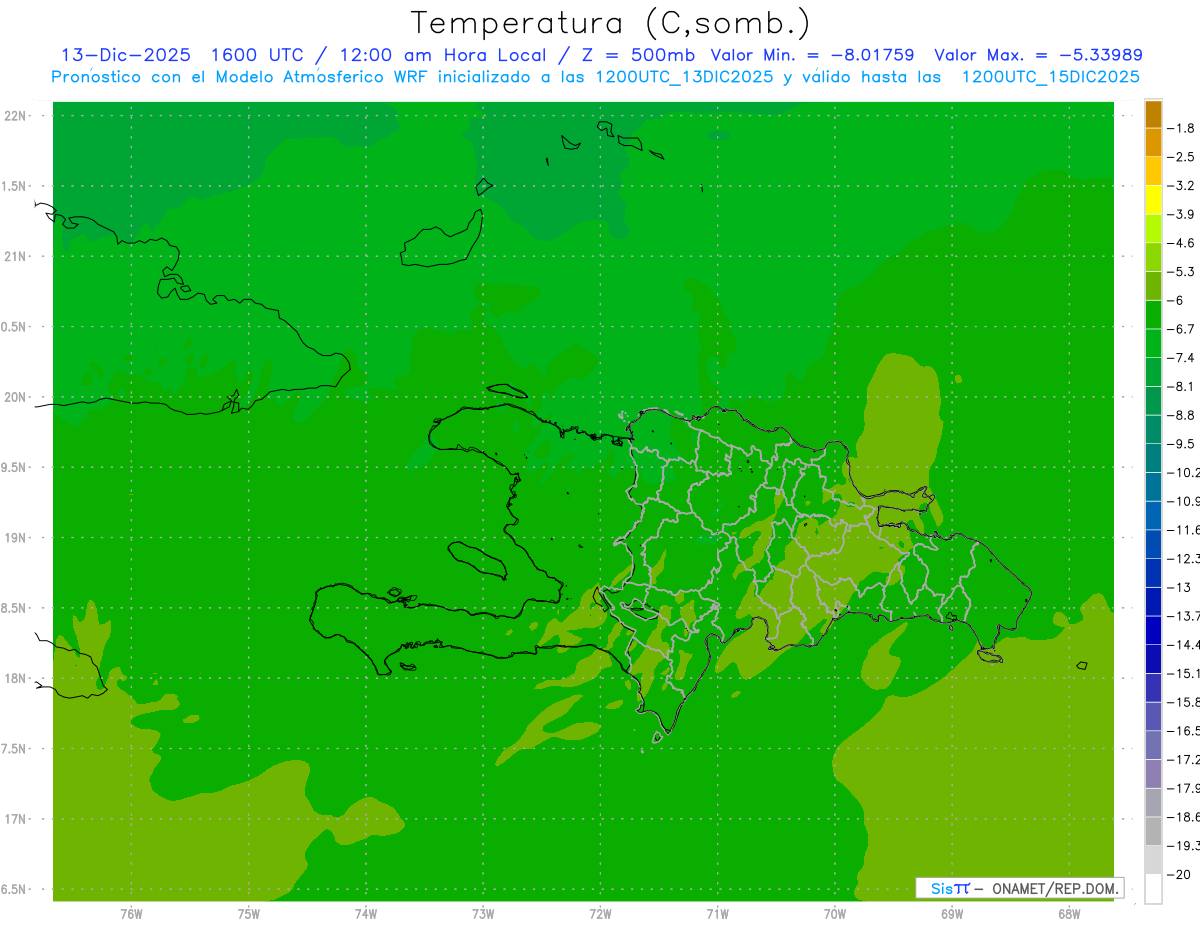This screenshot has height=927, width=1200.
Task: Select the '75W' longitude axis label
Action: coord(249,914)
